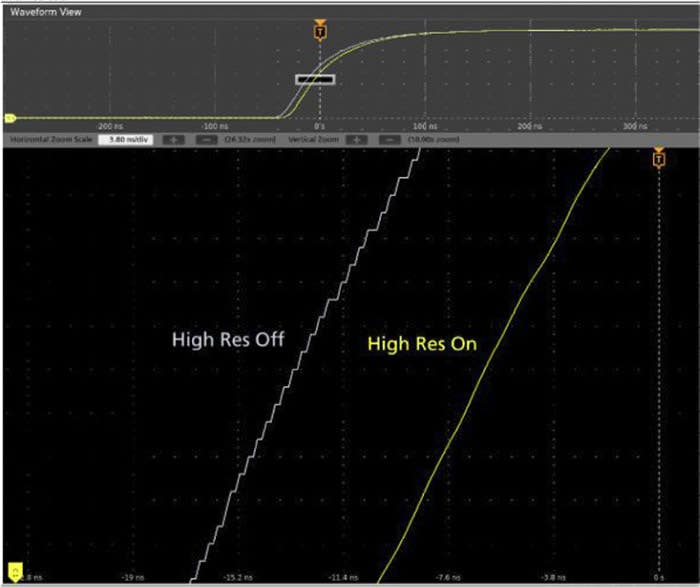Click the '100 ns' overview axis label
This screenshot has height=587, width=700.
(x=425, y=126)
